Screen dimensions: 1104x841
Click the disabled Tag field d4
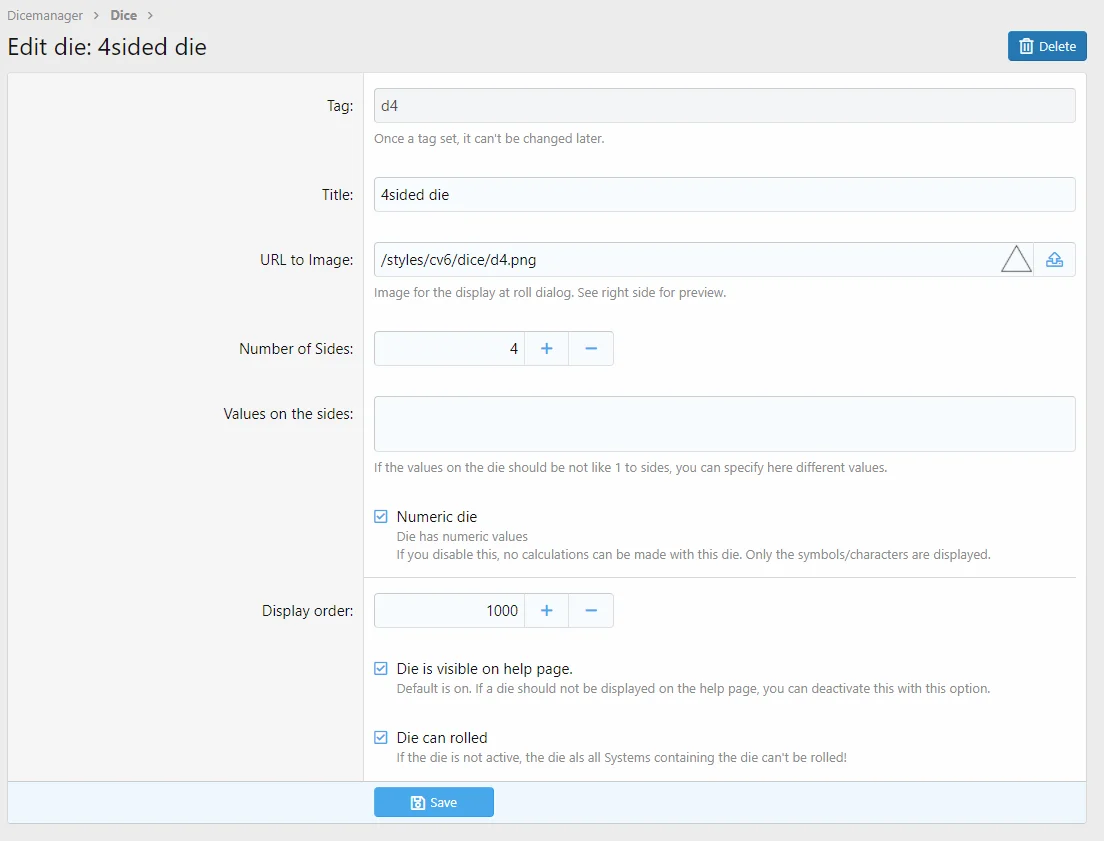(724, 106)
